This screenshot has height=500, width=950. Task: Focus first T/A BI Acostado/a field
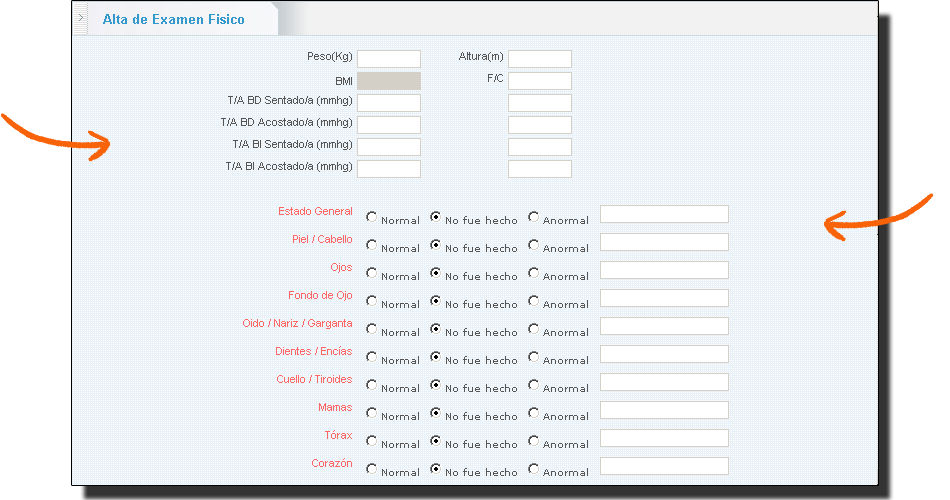388,169
